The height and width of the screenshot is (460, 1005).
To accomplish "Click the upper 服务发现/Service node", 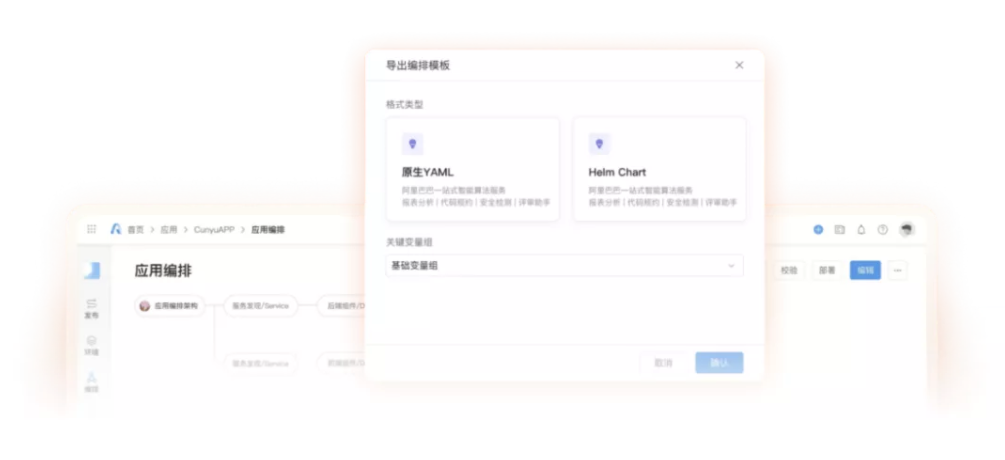I will tap(260, 306).
